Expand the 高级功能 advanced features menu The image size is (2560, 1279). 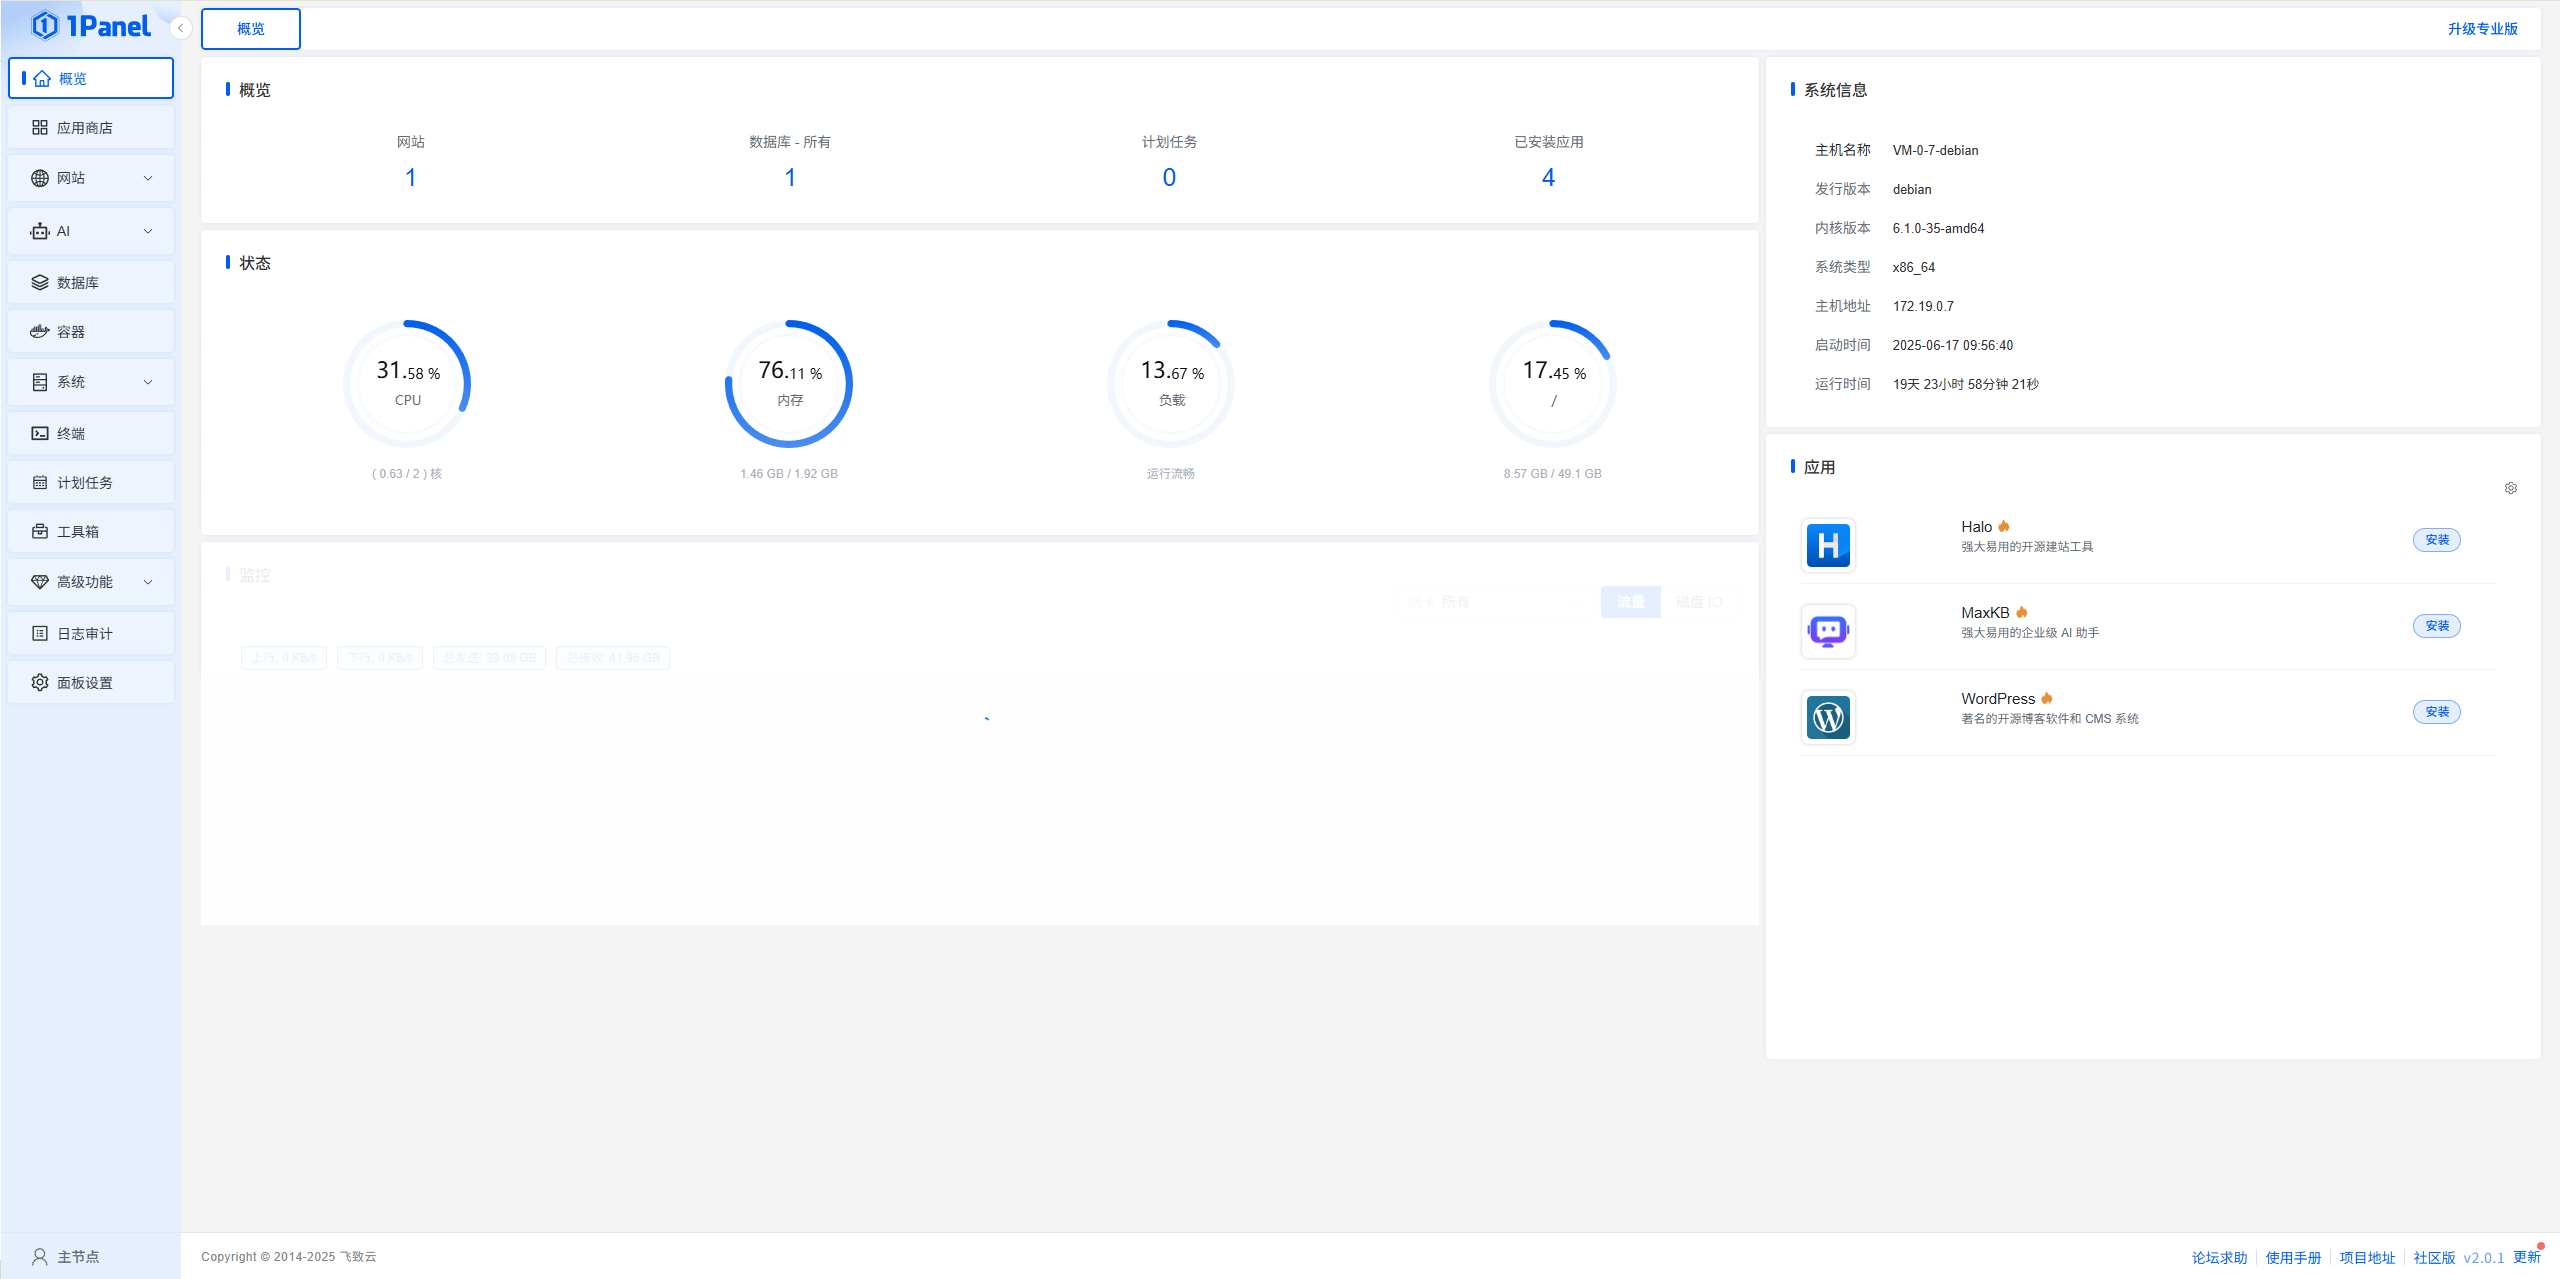tap(148, 582)
